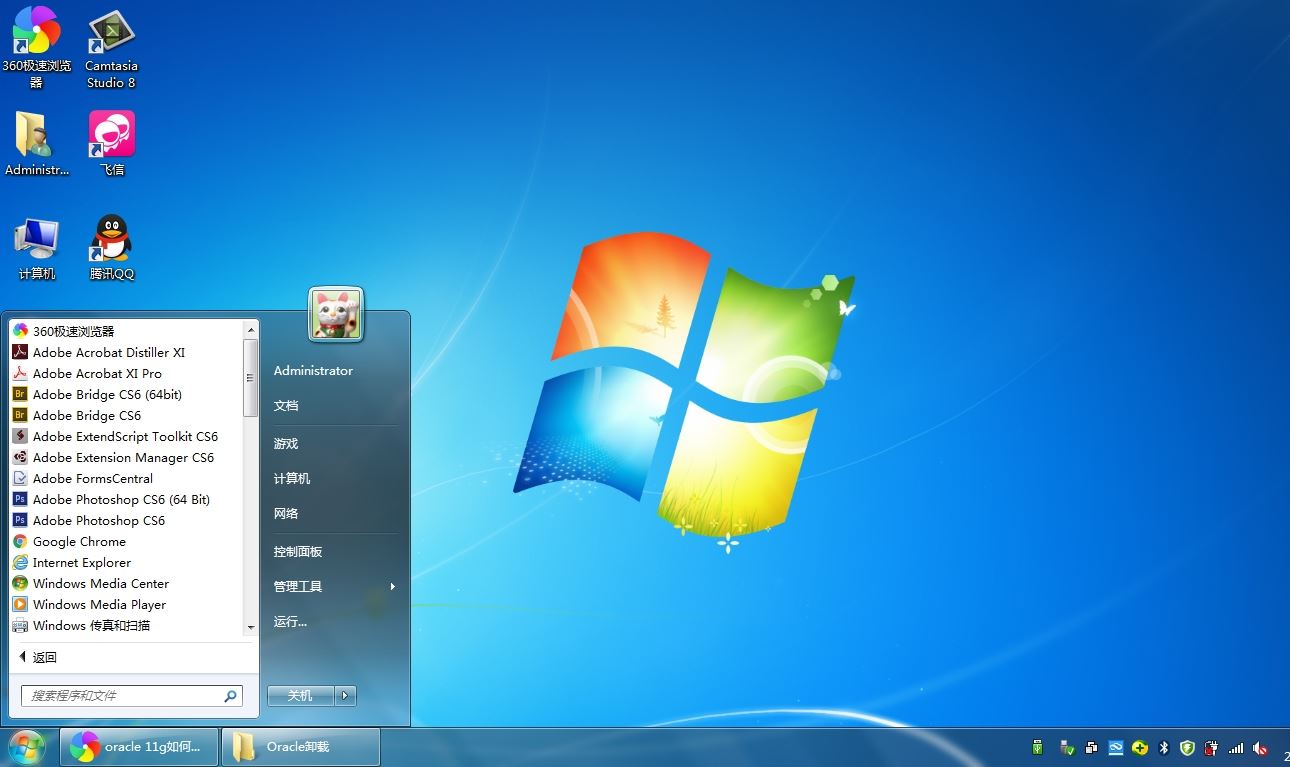Launch Adobe Bridge CS6 from program list
Screen dimensions: 1290x767
87,415
